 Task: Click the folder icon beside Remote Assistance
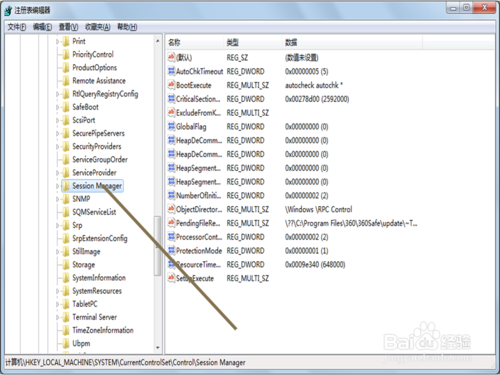click(x=66, y=81)
